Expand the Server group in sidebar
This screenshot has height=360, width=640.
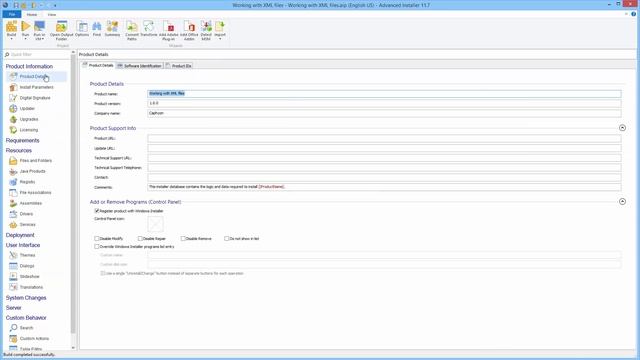point(13,308)
